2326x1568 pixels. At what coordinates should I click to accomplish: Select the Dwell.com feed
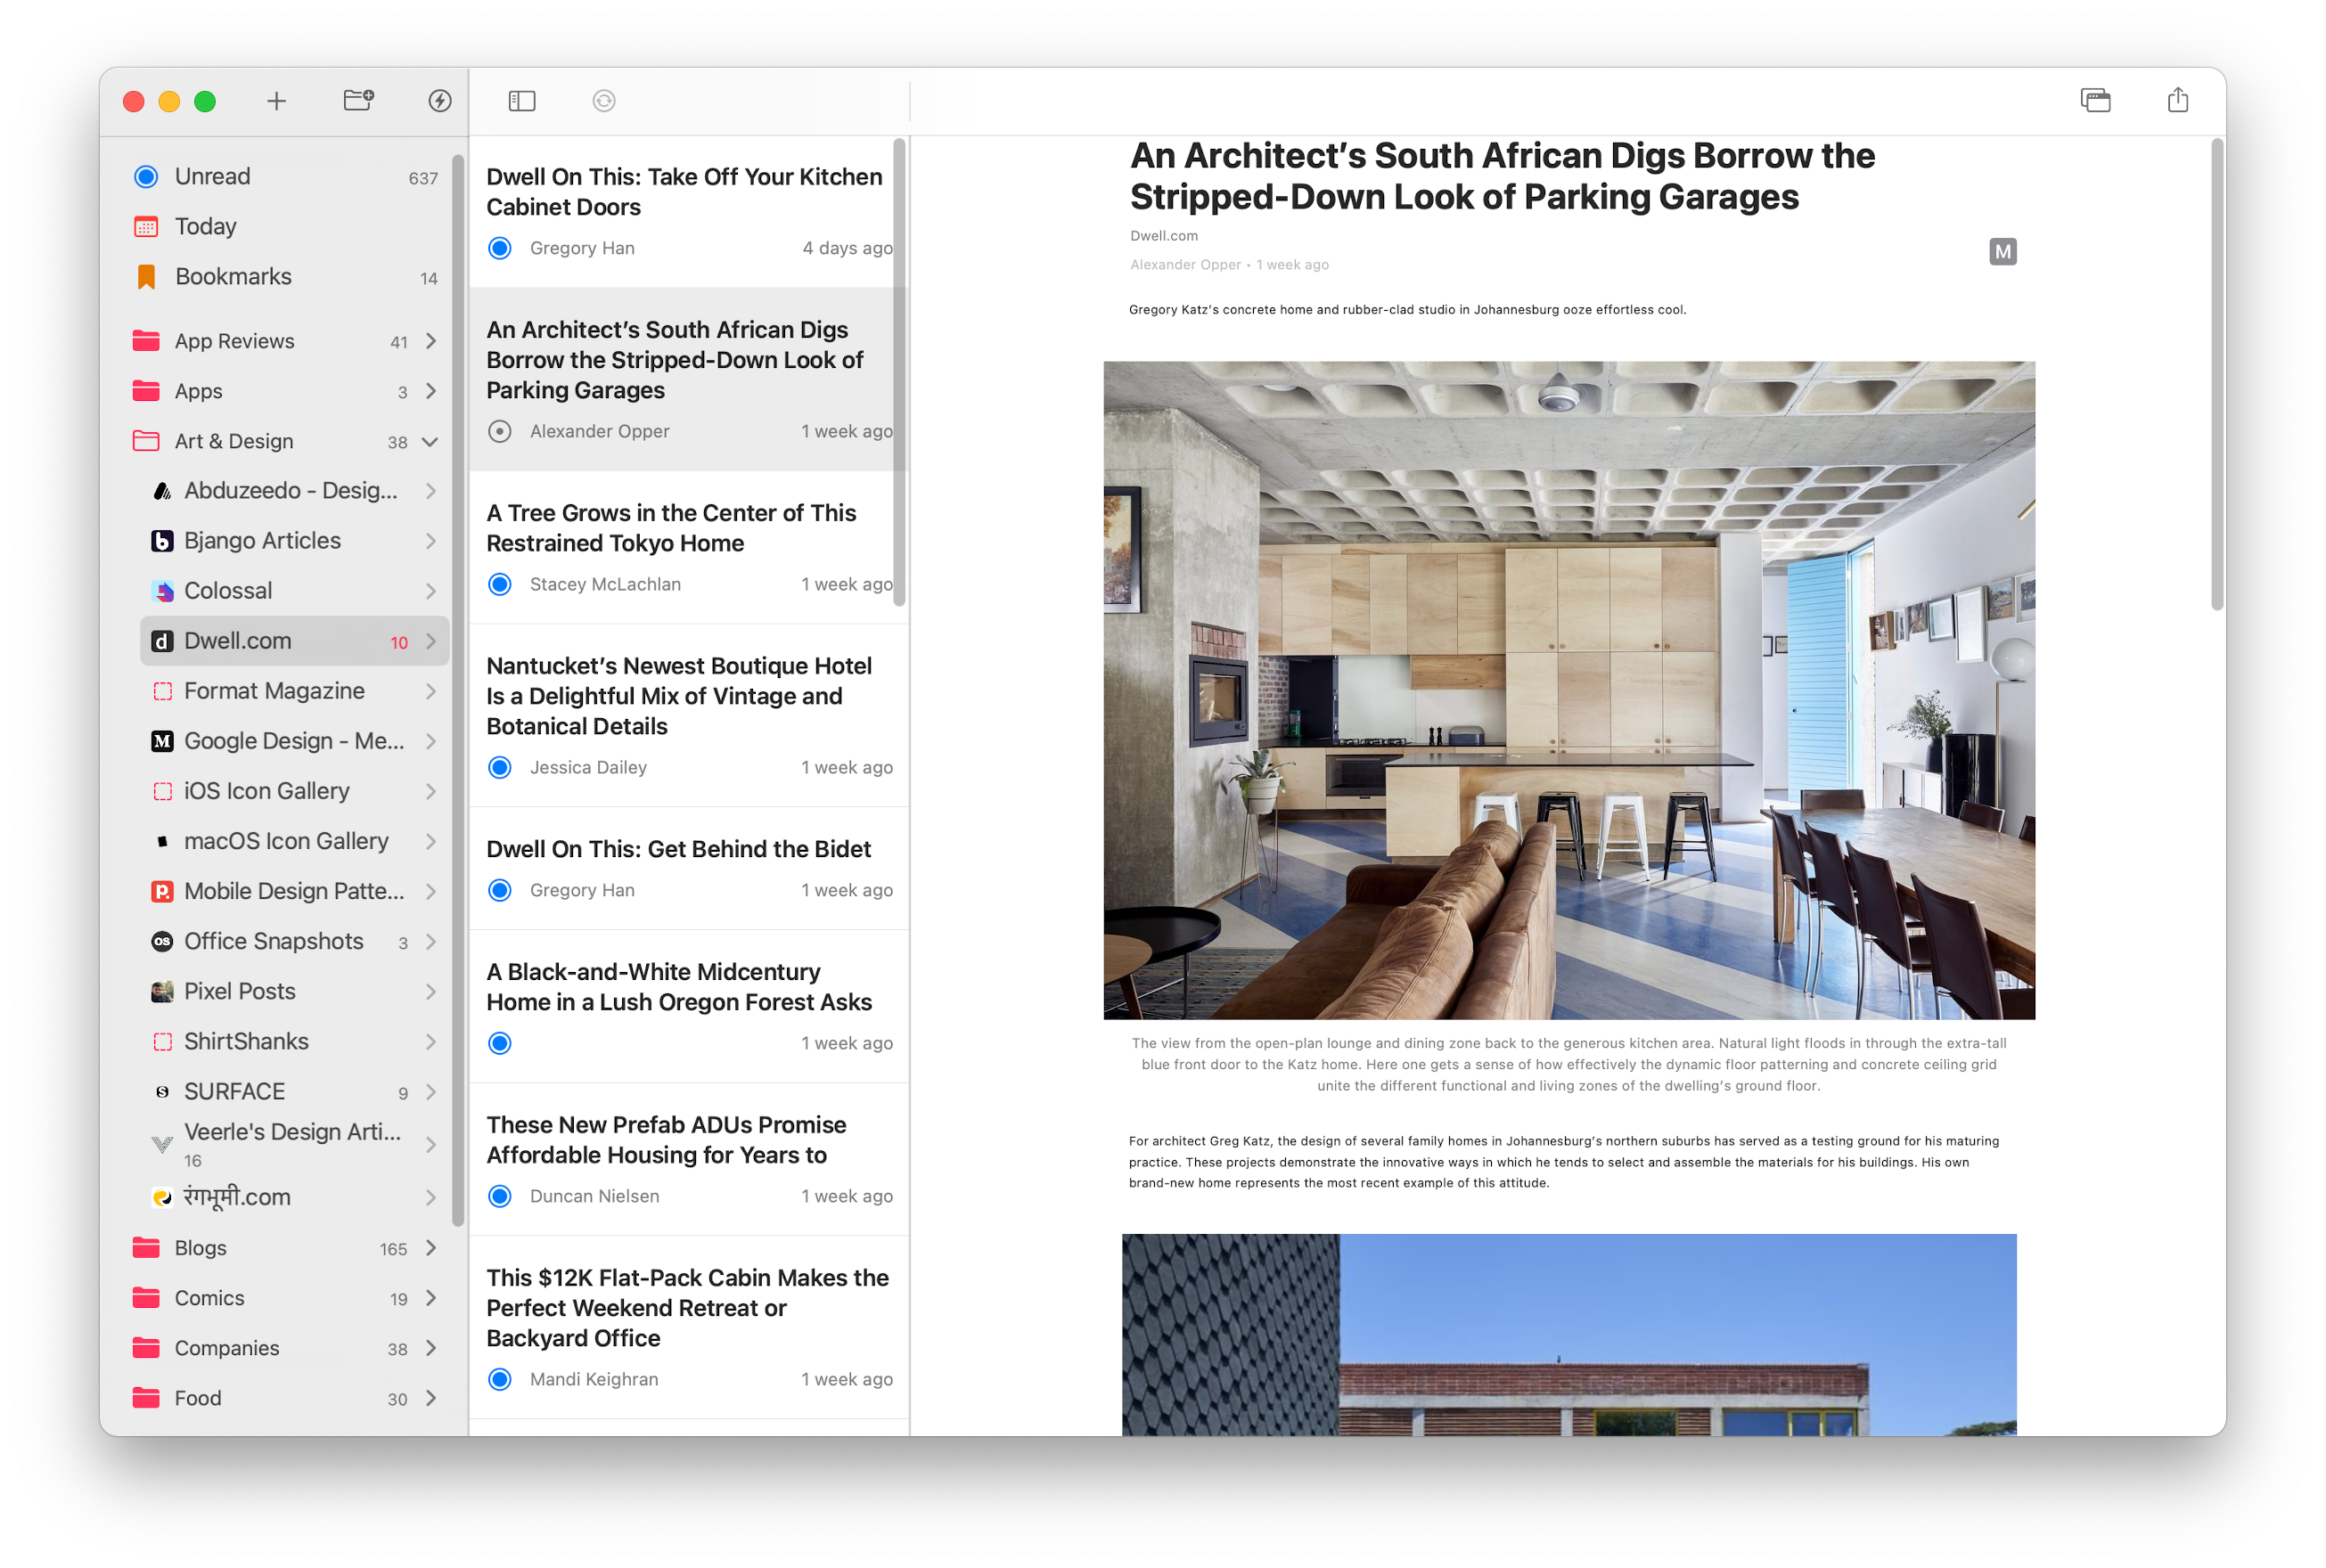pos(294,641)
